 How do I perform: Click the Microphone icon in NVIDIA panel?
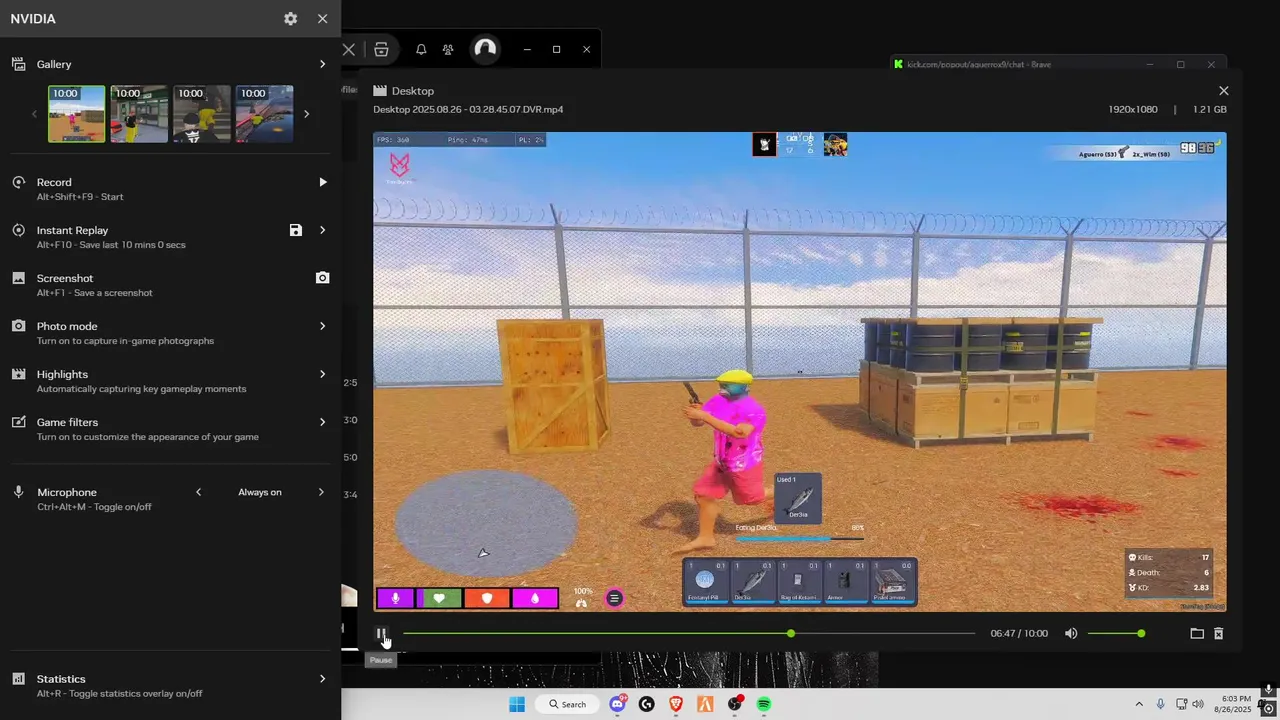click(18, 492)
